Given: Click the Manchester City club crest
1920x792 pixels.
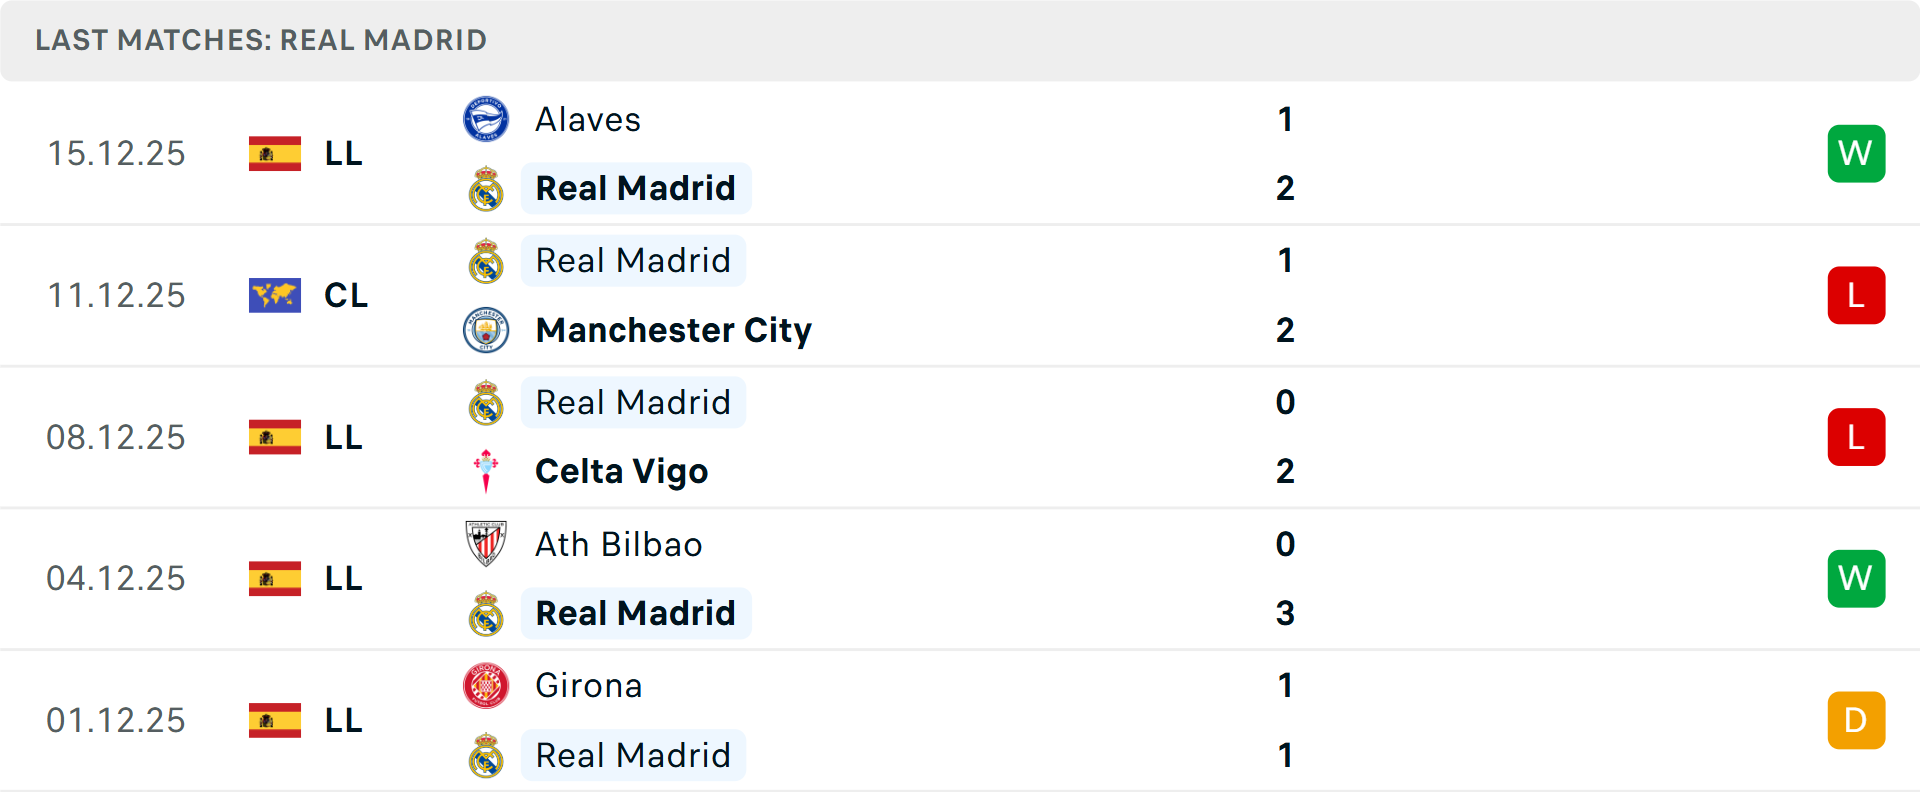Looking at the screenshot, I should coord(486,330).
